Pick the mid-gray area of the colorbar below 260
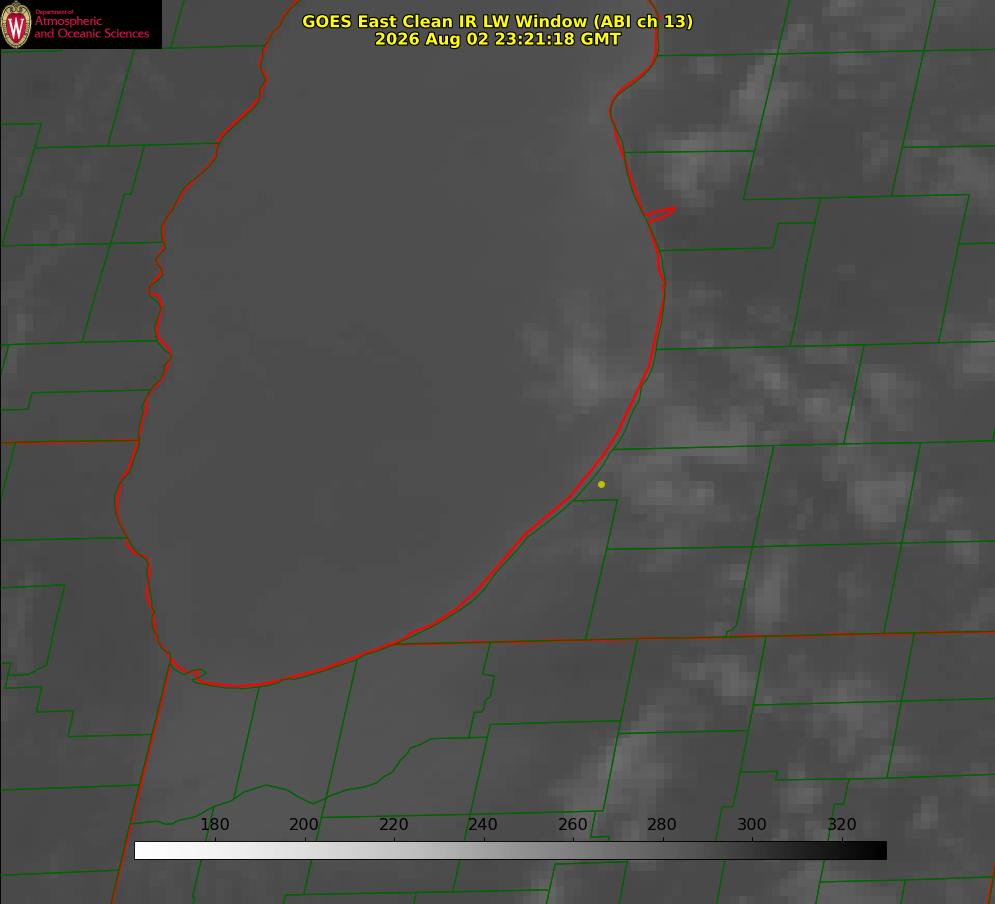Image resolution: width=995 pixels, height=904 pixels. (573, 851)
